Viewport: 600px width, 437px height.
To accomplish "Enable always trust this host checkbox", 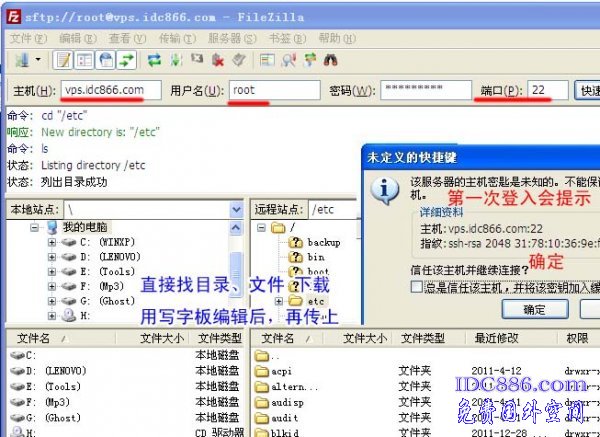I will pos(417,287).
